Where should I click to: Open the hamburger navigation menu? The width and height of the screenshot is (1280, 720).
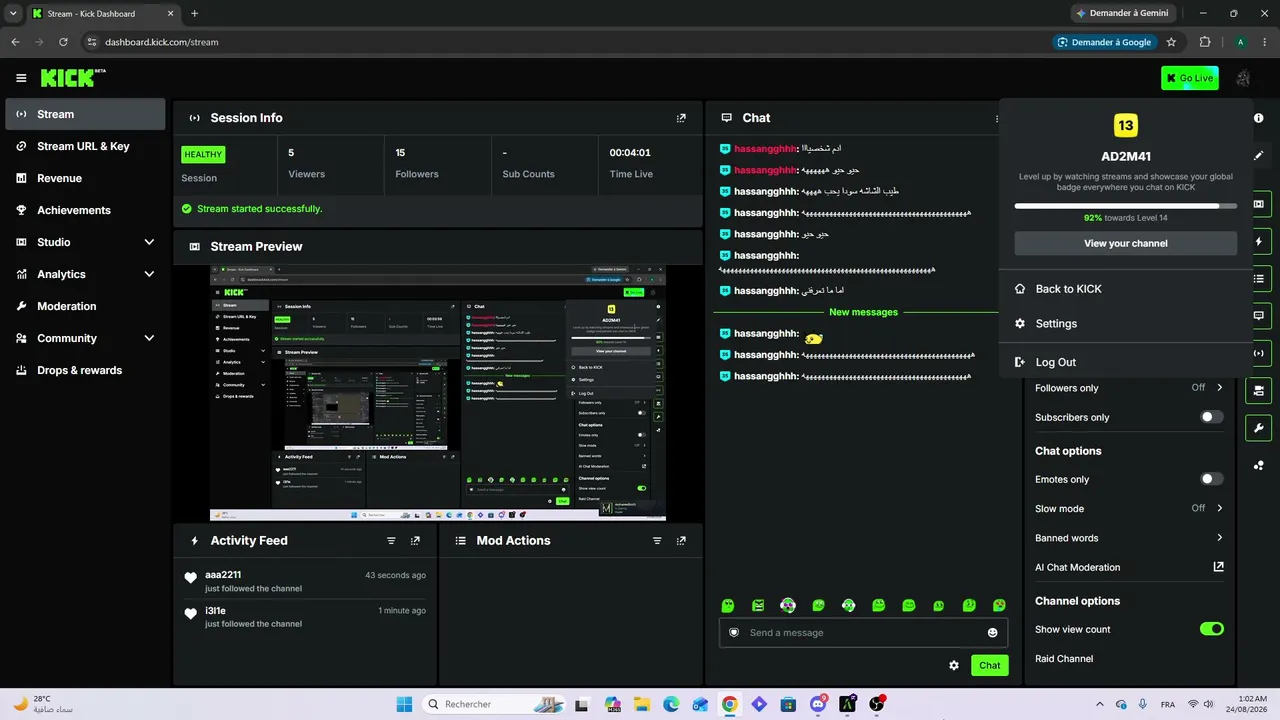point(21,78)
